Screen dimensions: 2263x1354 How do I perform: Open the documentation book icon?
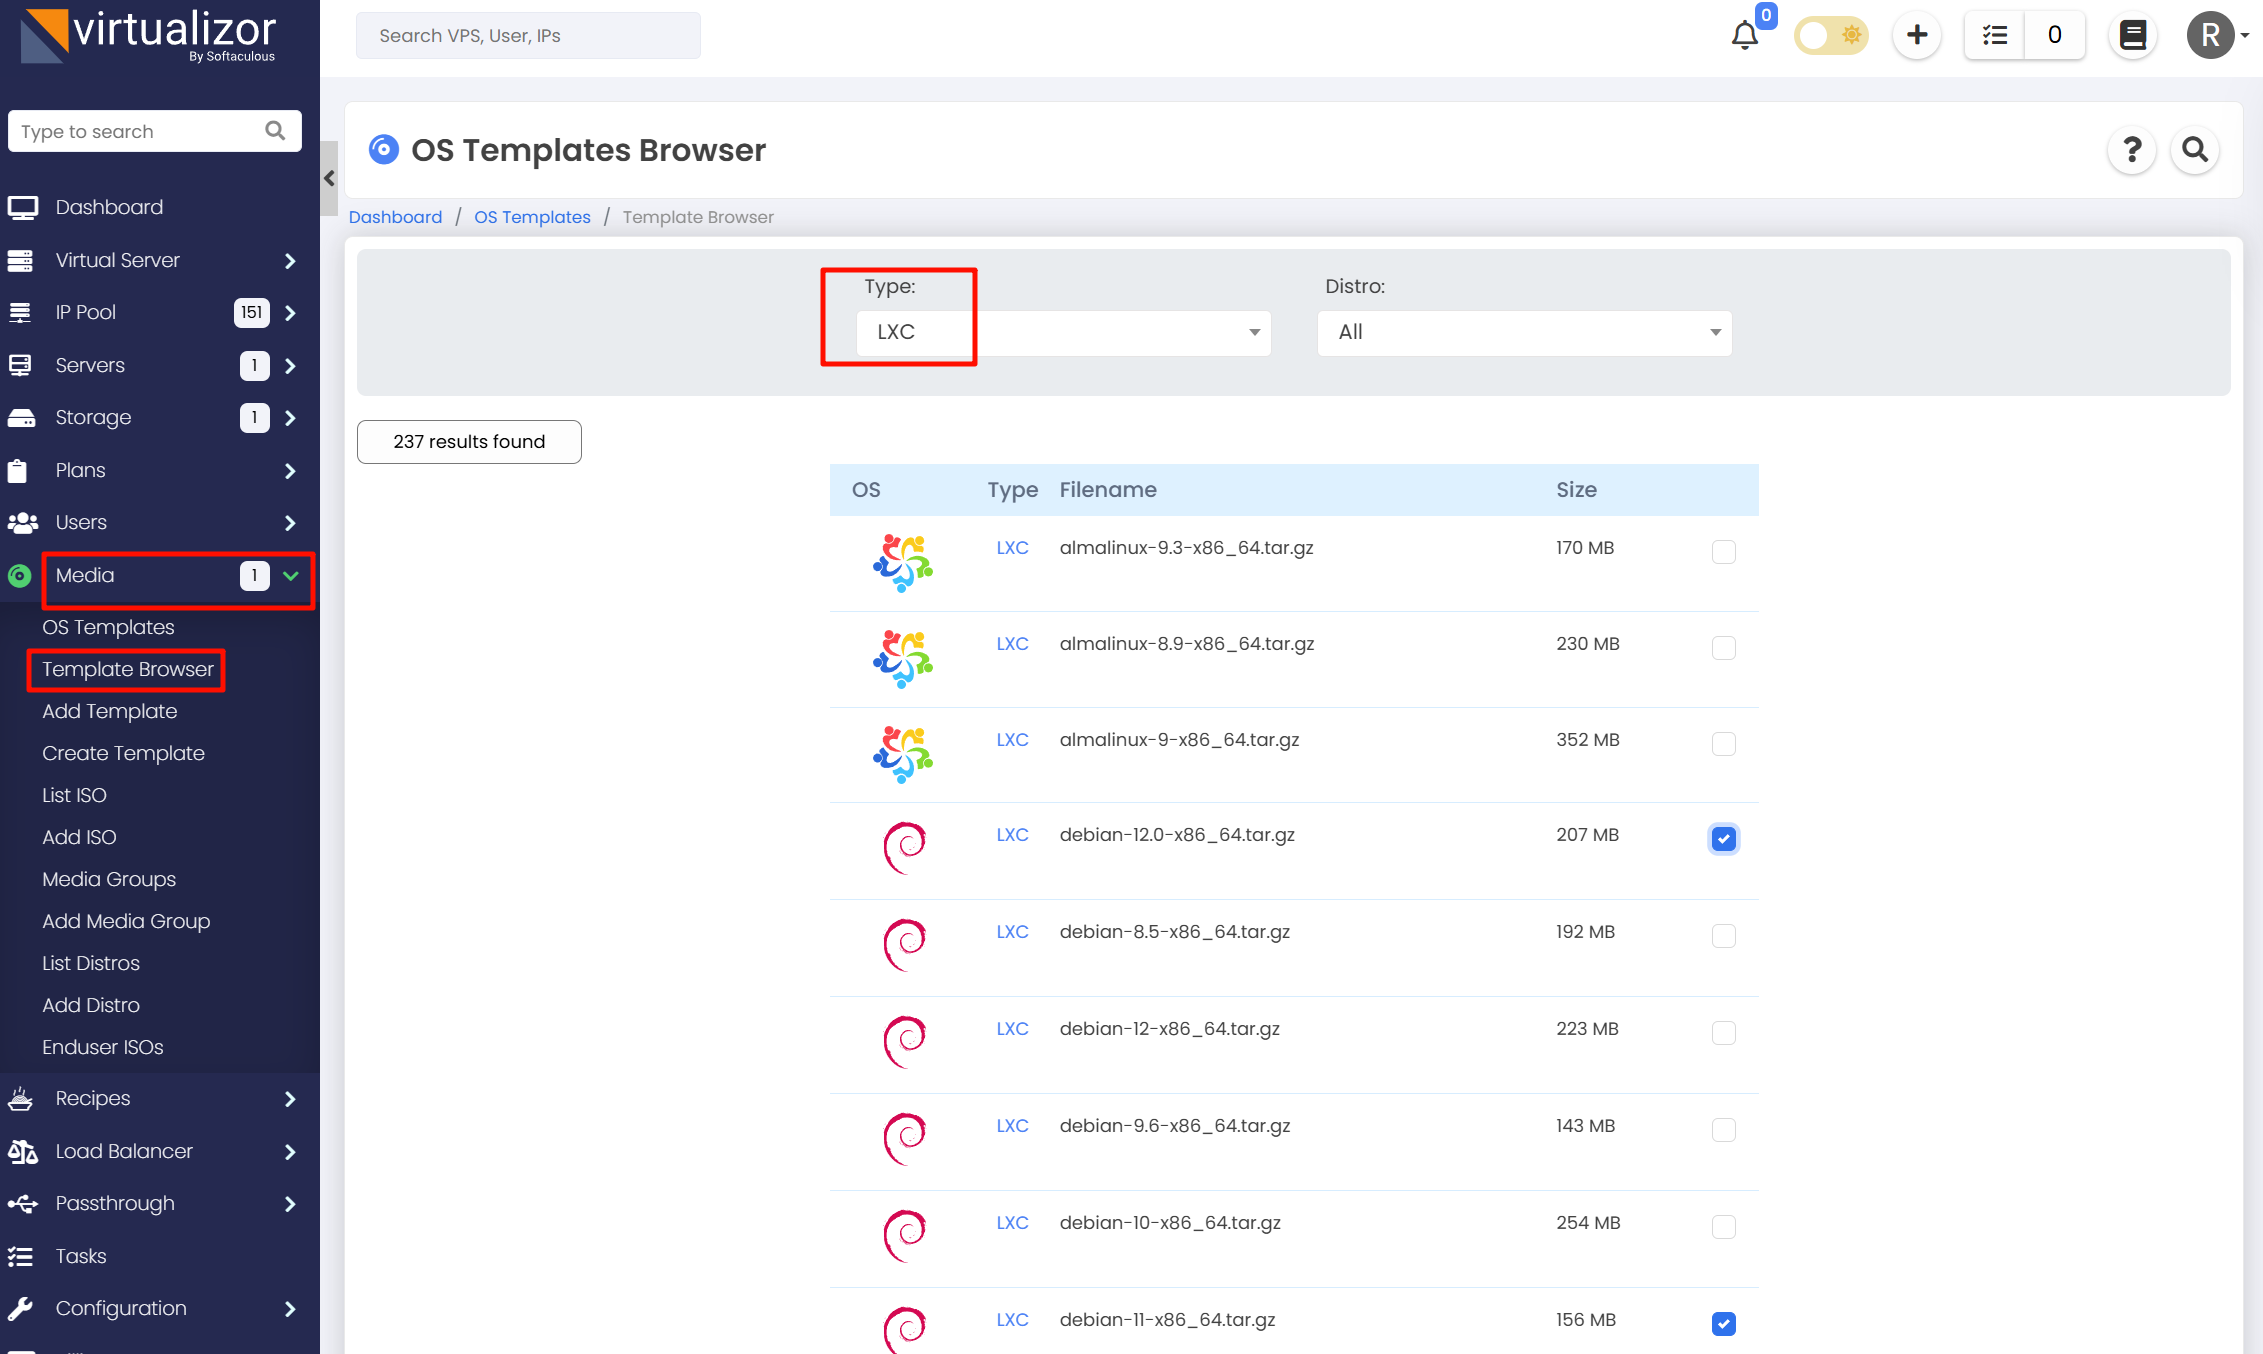coord(2132,36)
